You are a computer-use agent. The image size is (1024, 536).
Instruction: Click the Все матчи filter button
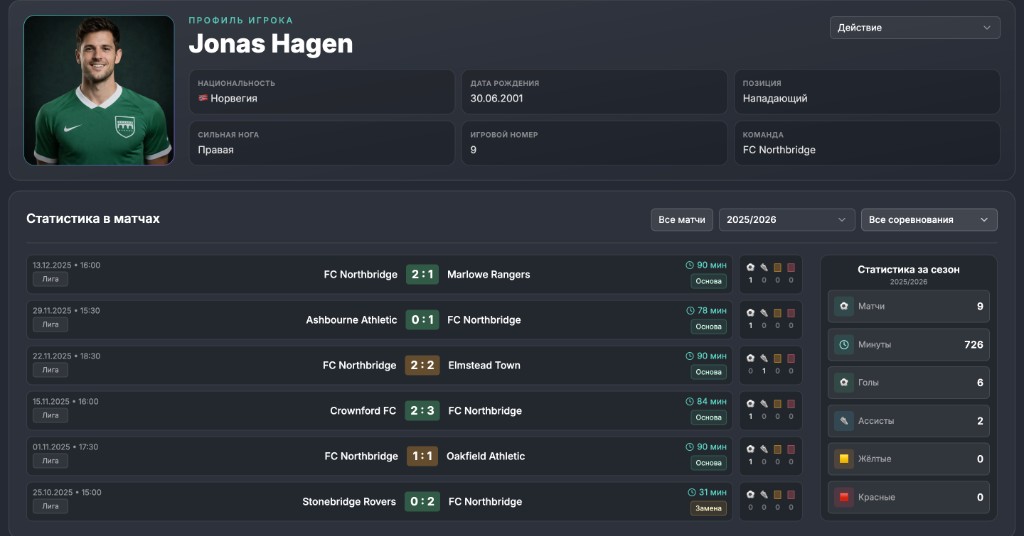(681, 219)
